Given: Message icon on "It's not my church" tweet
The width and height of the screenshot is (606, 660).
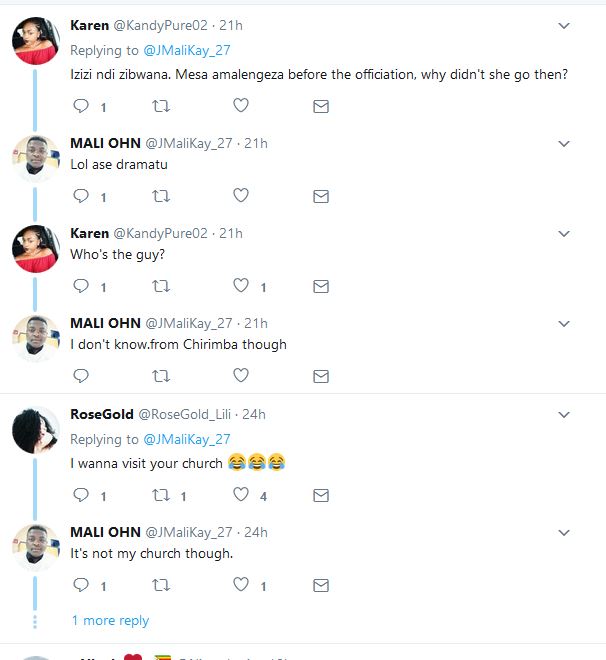Looking at the screenshot, I should 320,585.
